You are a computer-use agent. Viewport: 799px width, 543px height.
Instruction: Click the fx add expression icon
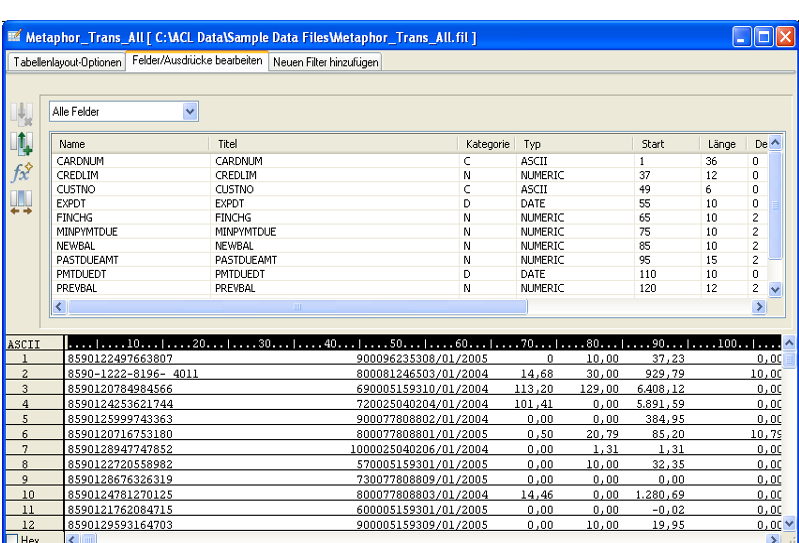(22, 172)
